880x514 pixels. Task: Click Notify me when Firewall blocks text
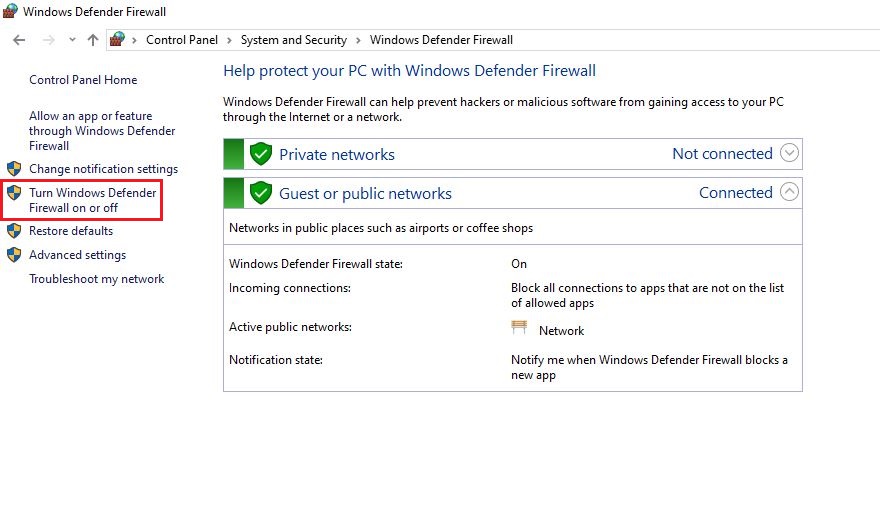click(x=649, y=368)
